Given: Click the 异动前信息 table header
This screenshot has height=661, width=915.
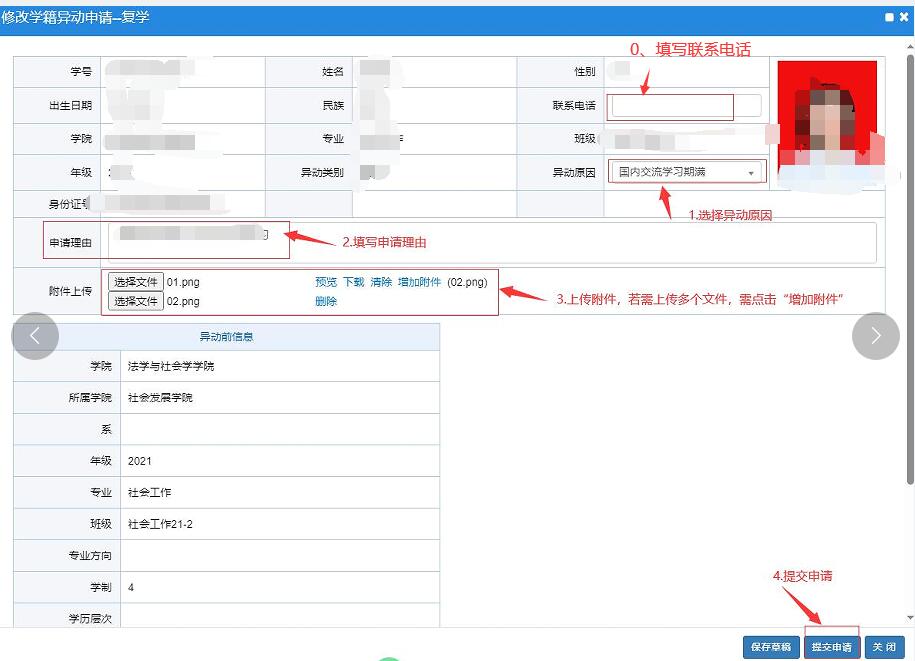Looking at the screenshot, I should tap(226, 337).
